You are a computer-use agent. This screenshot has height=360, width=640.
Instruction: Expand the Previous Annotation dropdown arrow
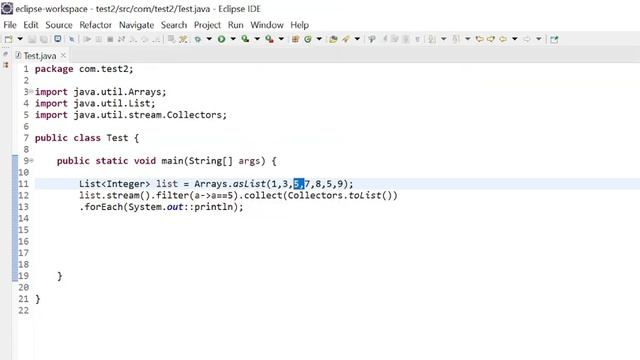pyautogui.click(x=468, y=39)
